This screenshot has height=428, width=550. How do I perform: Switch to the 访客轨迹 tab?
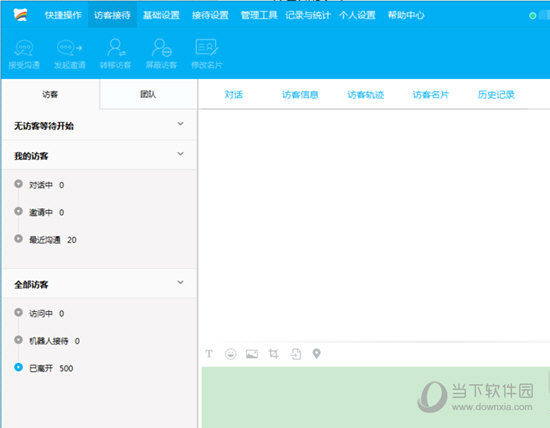click(365, 94)
